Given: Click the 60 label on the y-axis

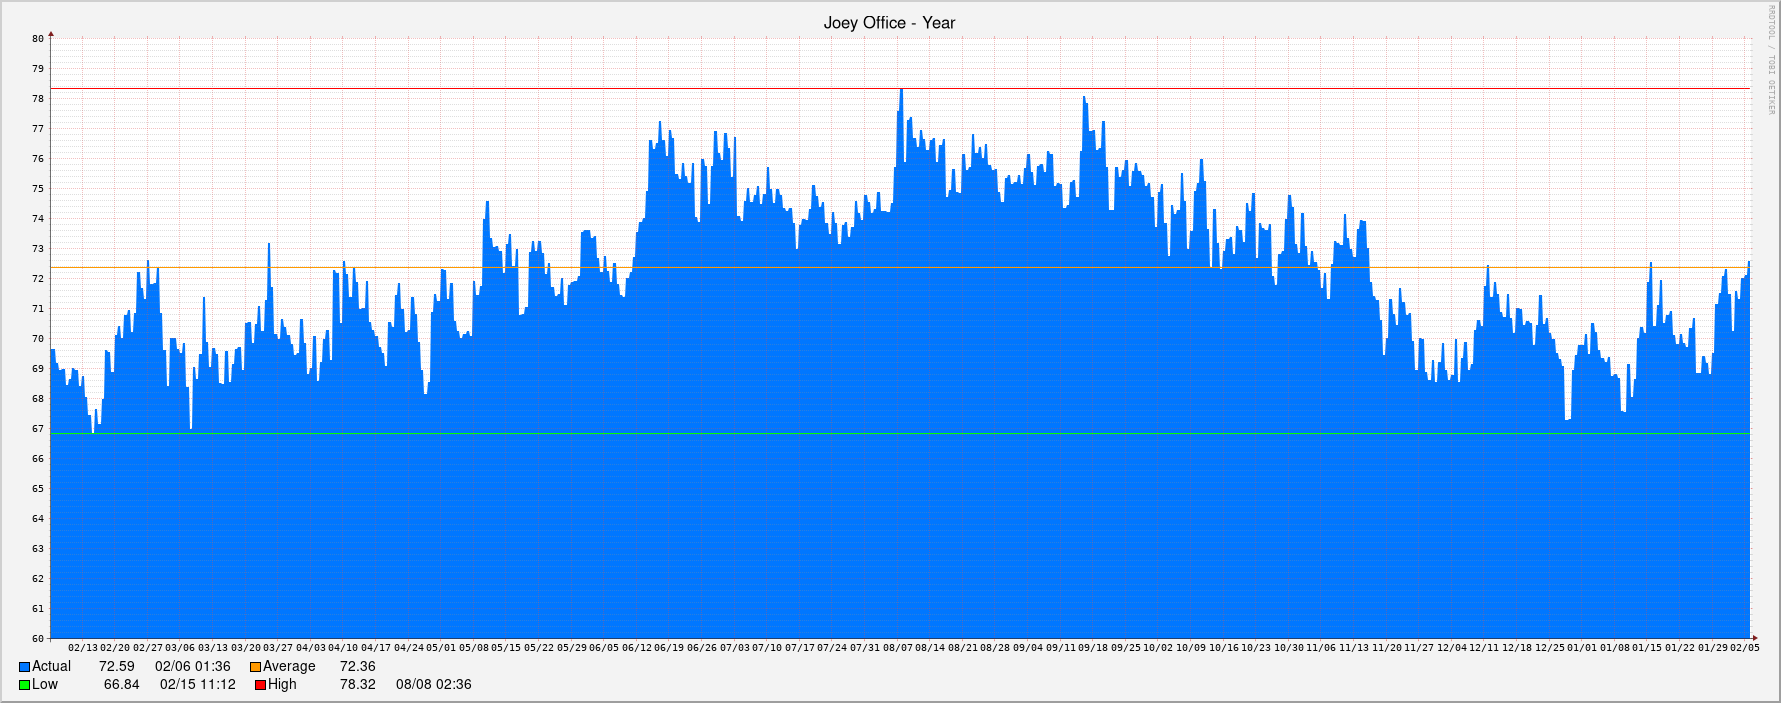Looking at the screenshot, I should pos(38,639).
